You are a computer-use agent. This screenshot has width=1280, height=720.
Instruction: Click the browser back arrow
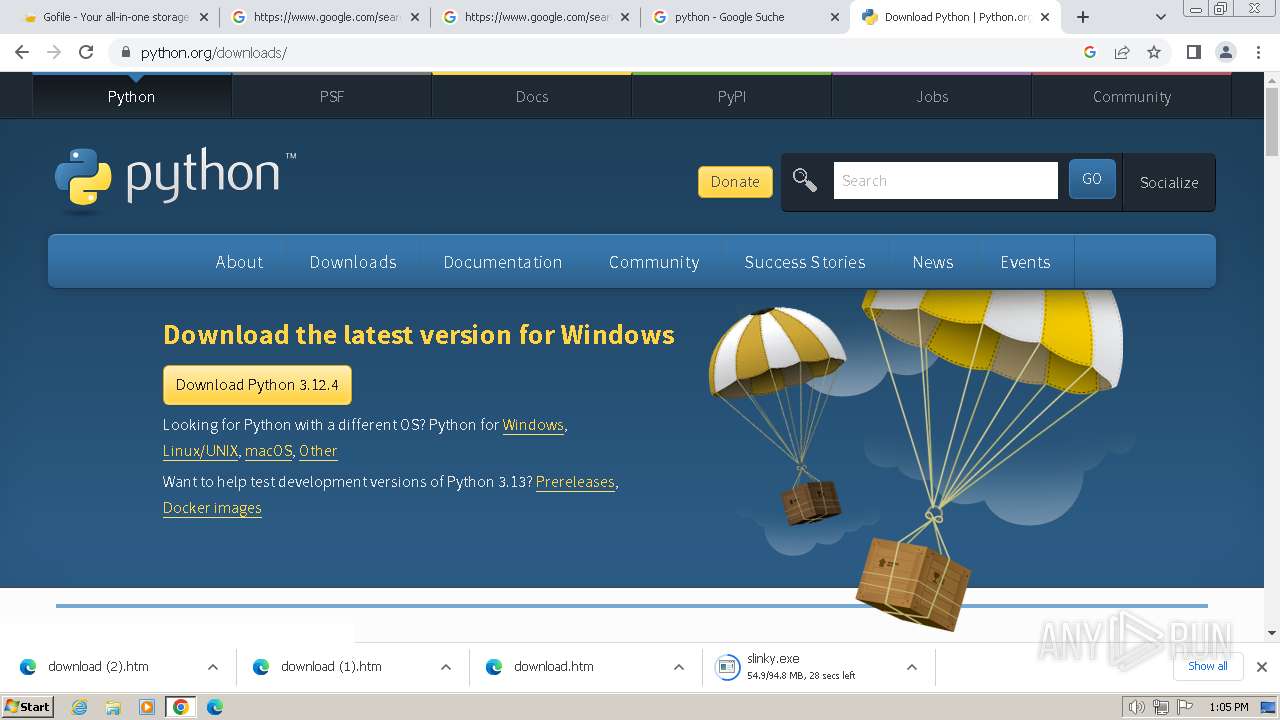tap(22, 52)
